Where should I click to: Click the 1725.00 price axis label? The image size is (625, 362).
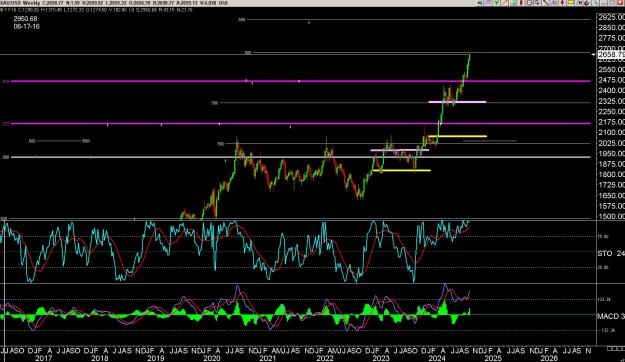pyautogui.click(x=611, y=185)
